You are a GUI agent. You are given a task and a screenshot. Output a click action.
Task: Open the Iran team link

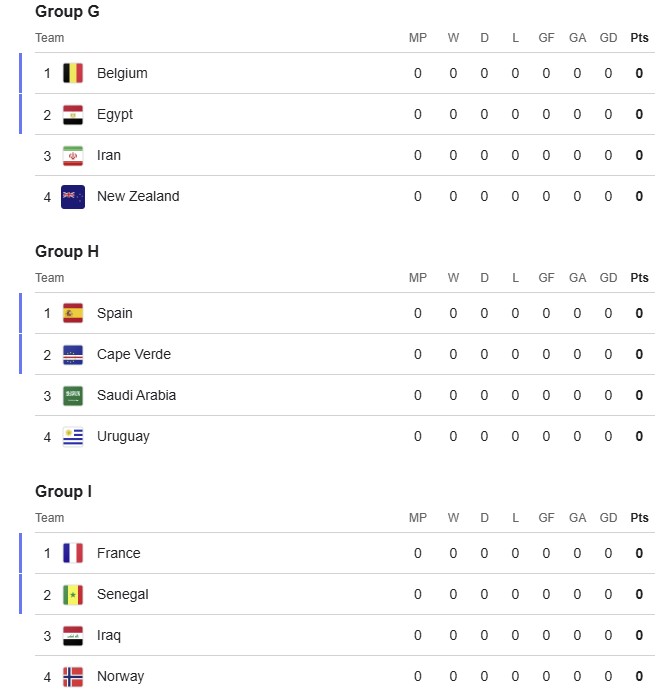coord(109,155)
